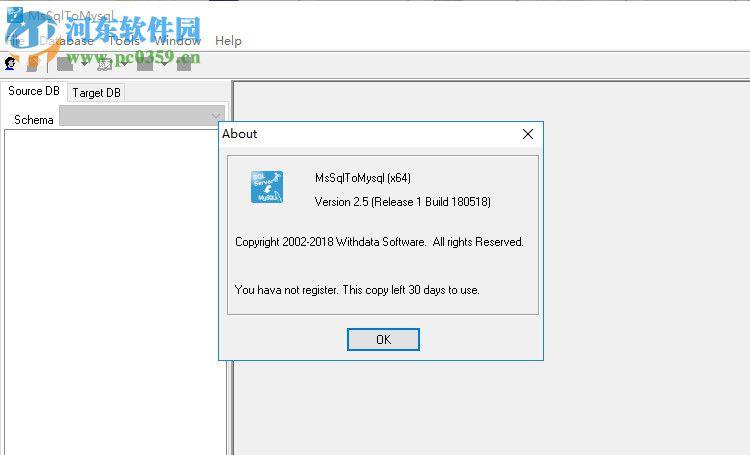Open the File menu
This screenshot has width=750, height=455.
point(15,41)
